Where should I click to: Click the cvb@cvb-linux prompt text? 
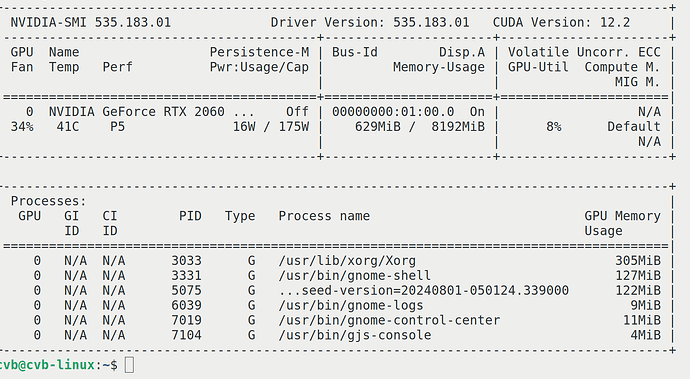pyautogui.click(x=47, y=365)
